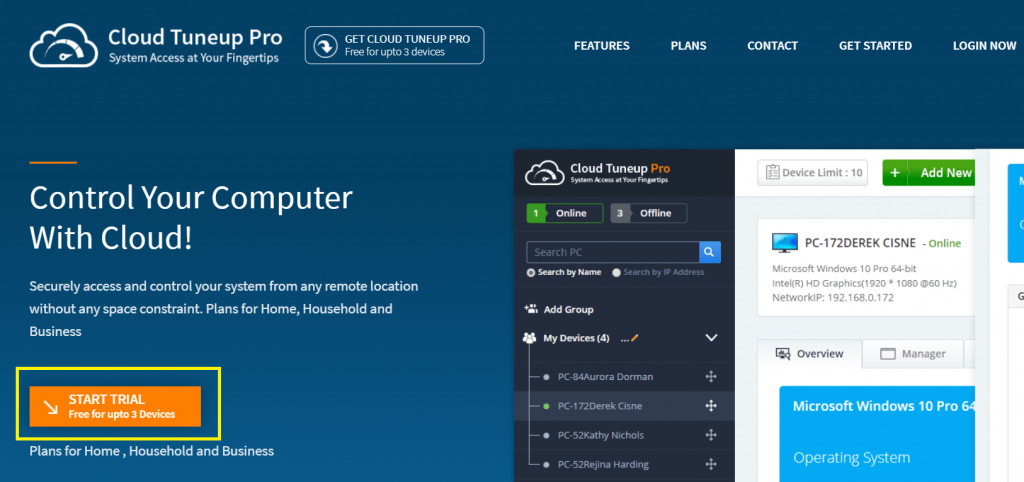Image resolution: width=1024 pixels, height=482 pixels.
Task: Click the Plans for Home, Household and Business text
Action: point(152,451)
